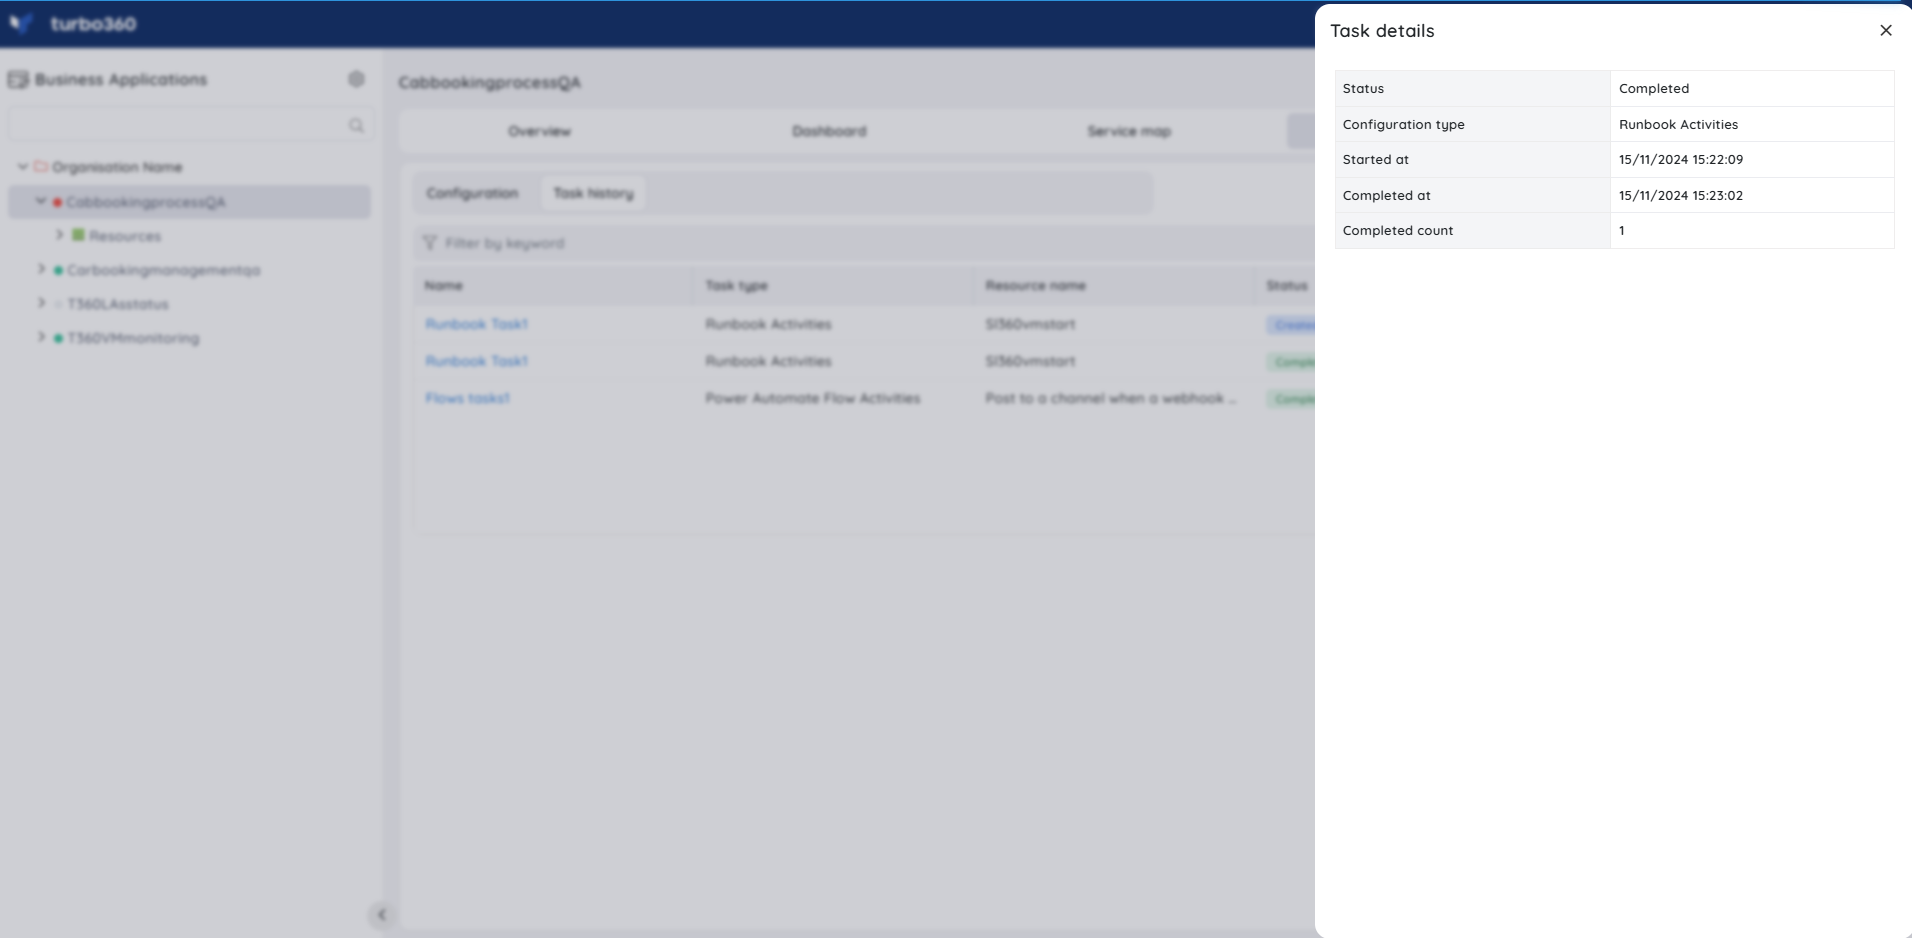
Task: Open the Flows tasks1 link
Action: click(x=467, y=398)
